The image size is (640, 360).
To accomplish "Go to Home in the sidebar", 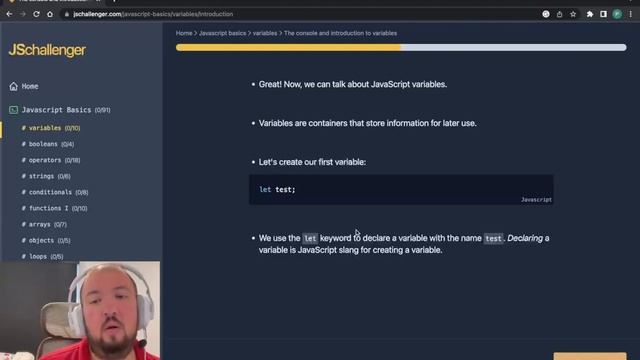I will point(30,86).
